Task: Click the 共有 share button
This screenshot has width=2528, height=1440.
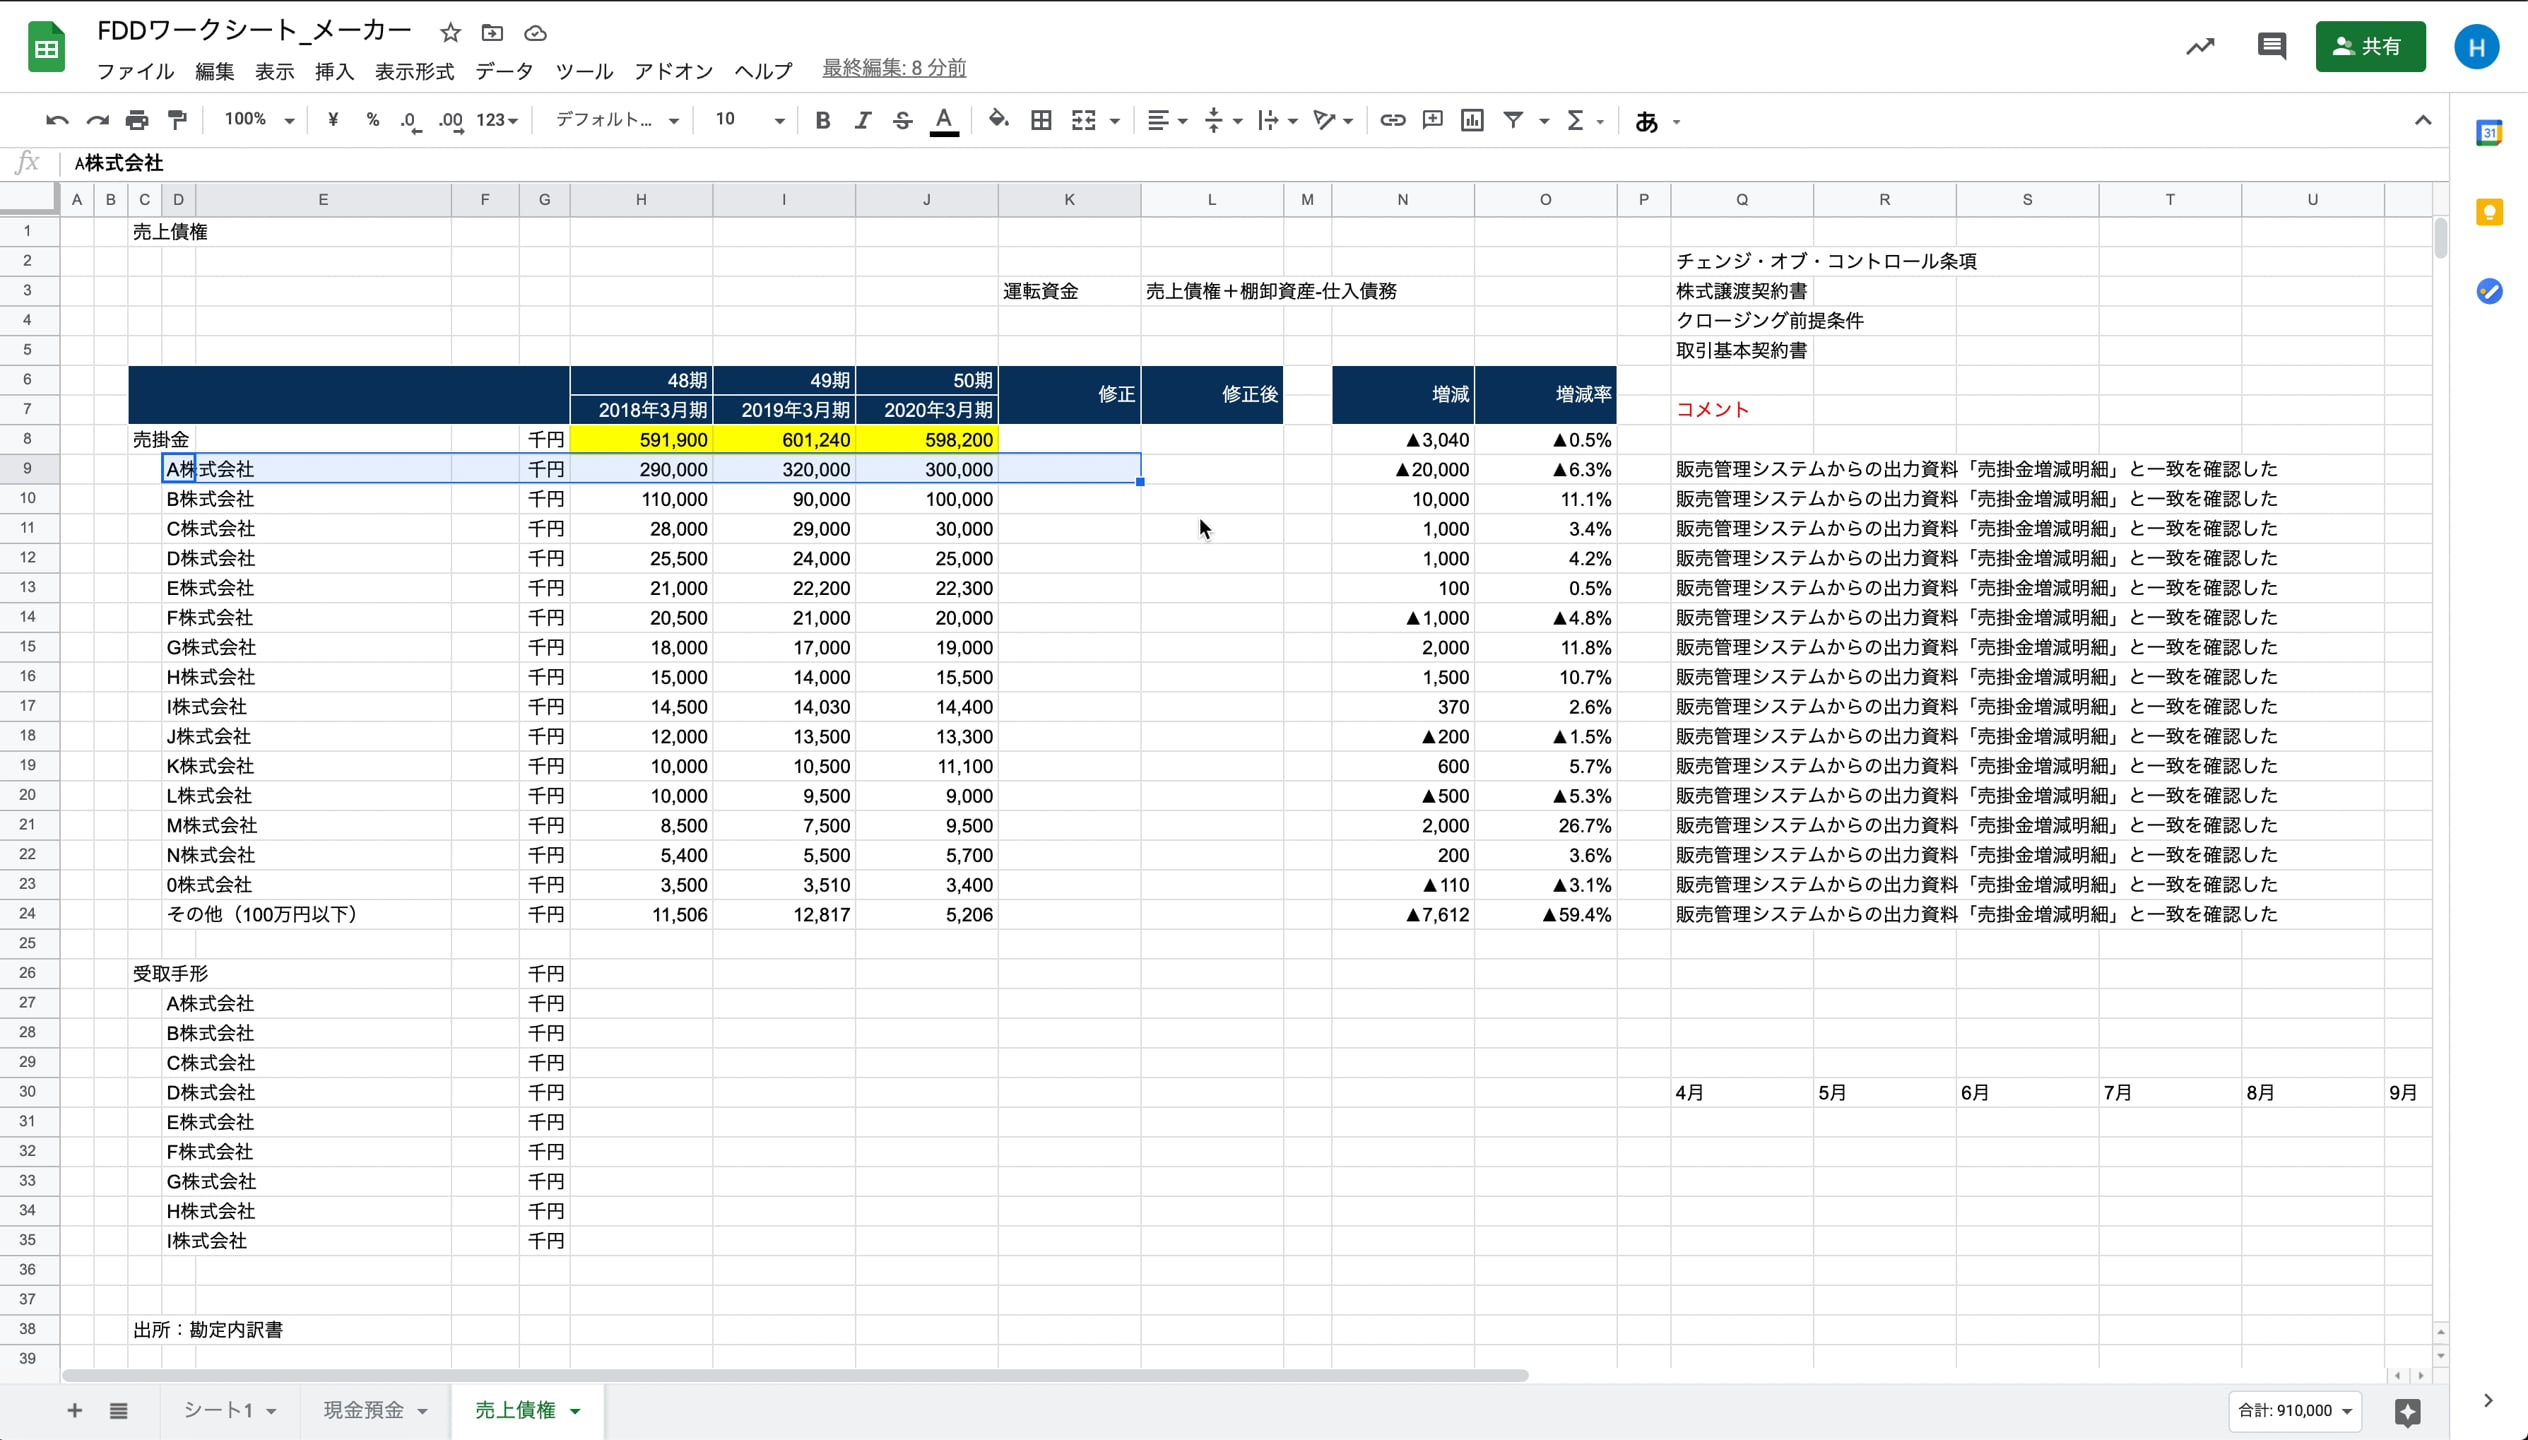Action: click(2370, 46)
